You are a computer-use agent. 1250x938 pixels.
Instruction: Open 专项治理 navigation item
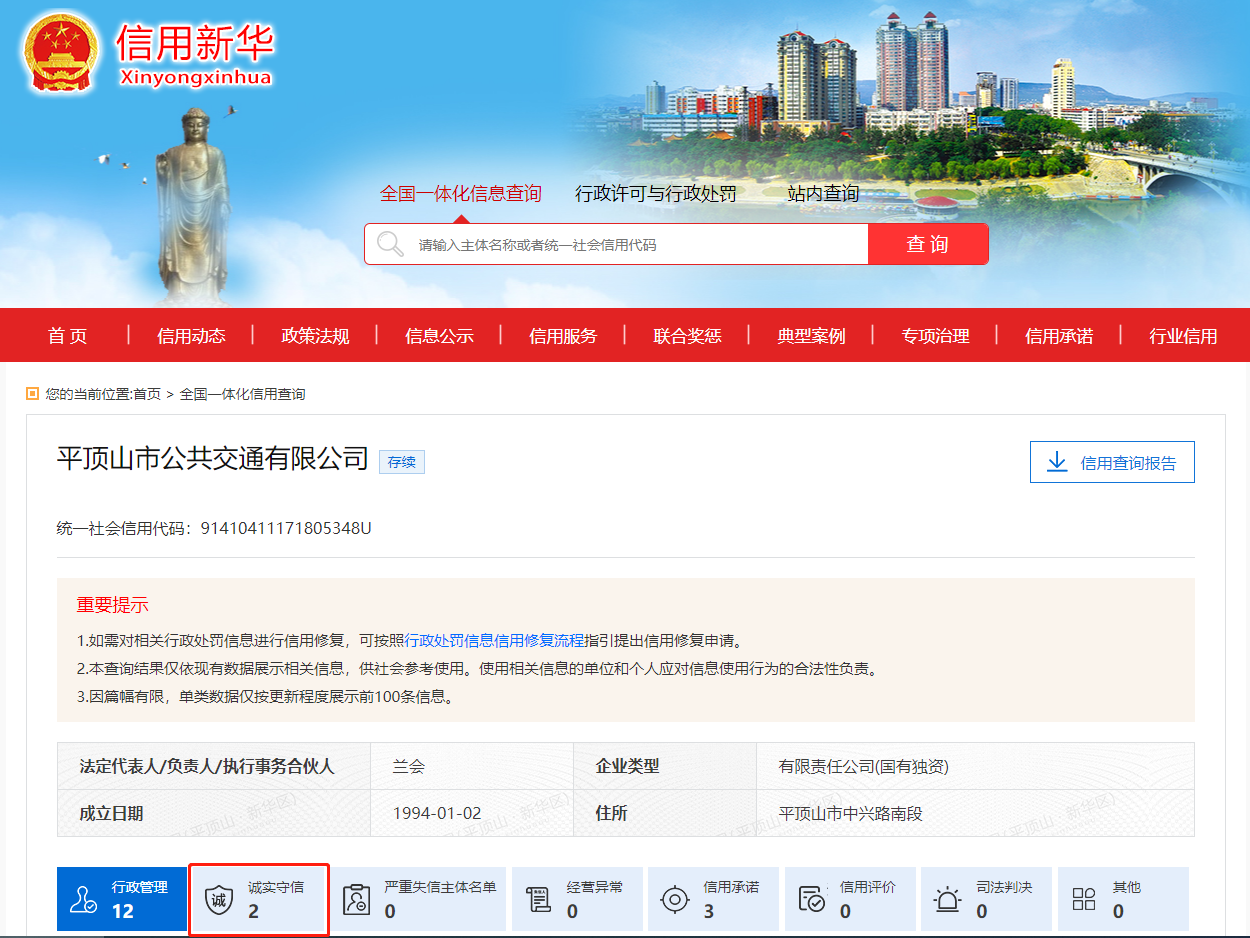(935, 336)
